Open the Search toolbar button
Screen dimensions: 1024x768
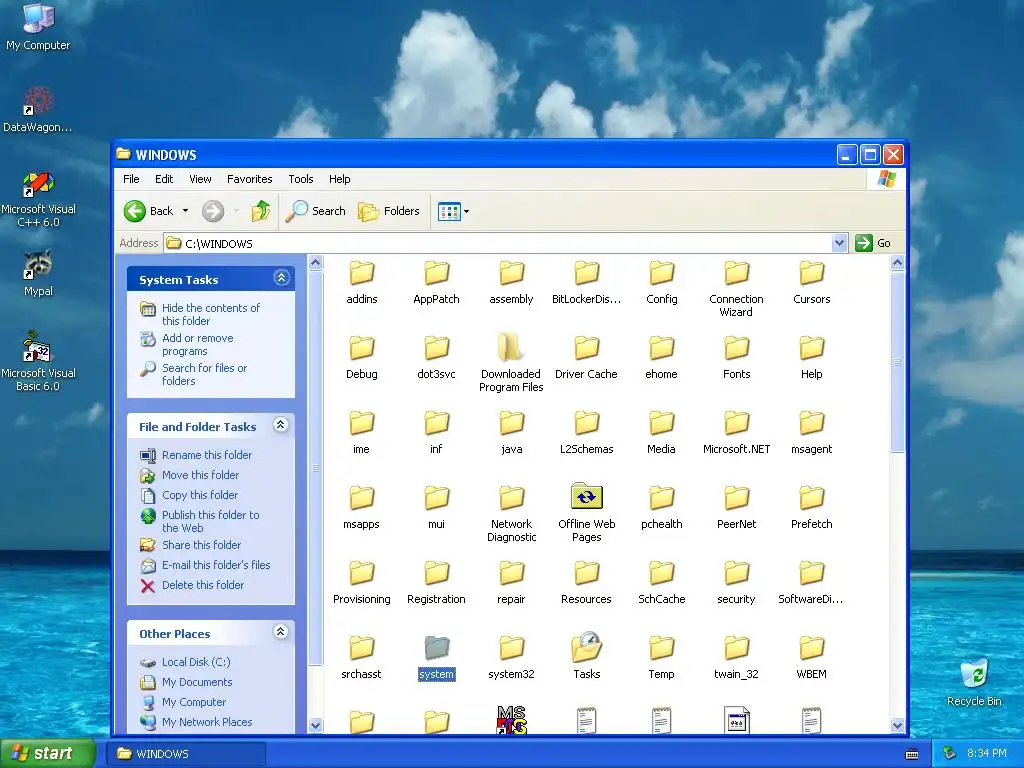click(315, 211)
